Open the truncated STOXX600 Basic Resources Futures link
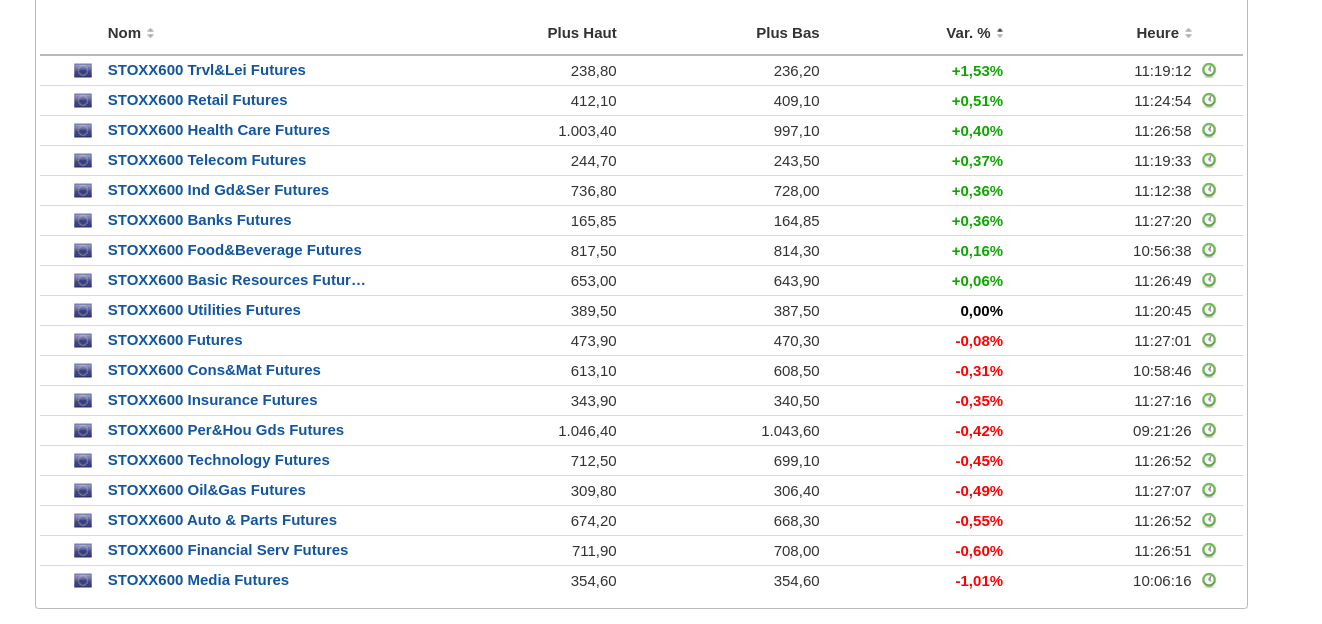 (237, 280)
